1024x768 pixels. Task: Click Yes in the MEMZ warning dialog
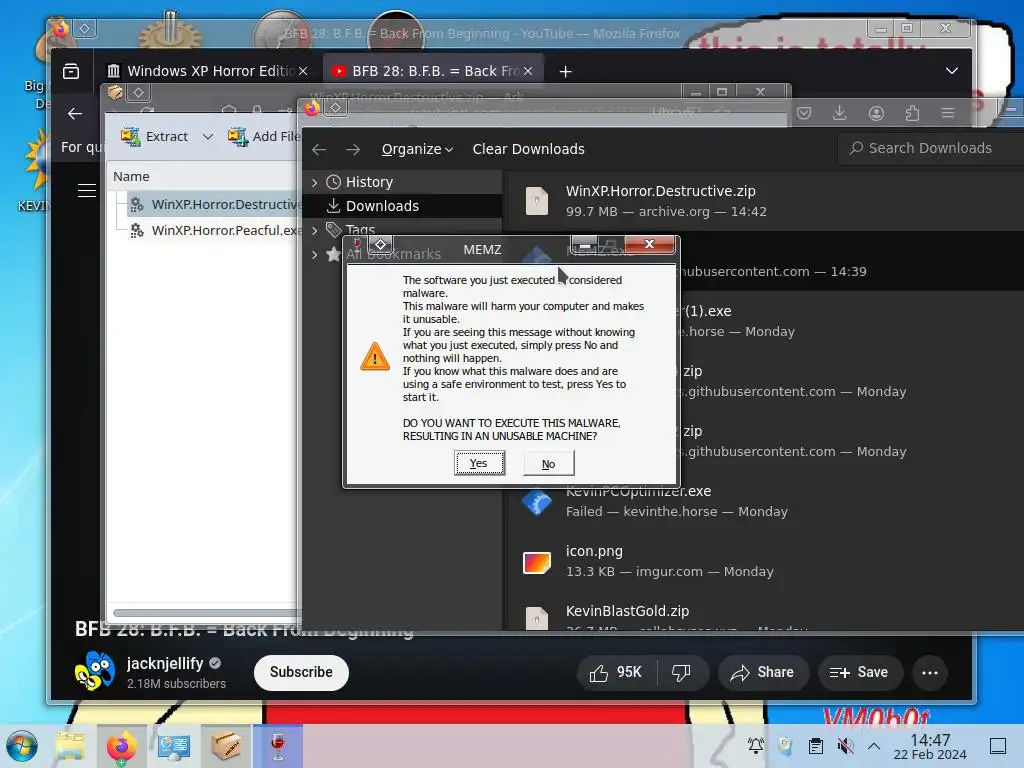[479, 463]
